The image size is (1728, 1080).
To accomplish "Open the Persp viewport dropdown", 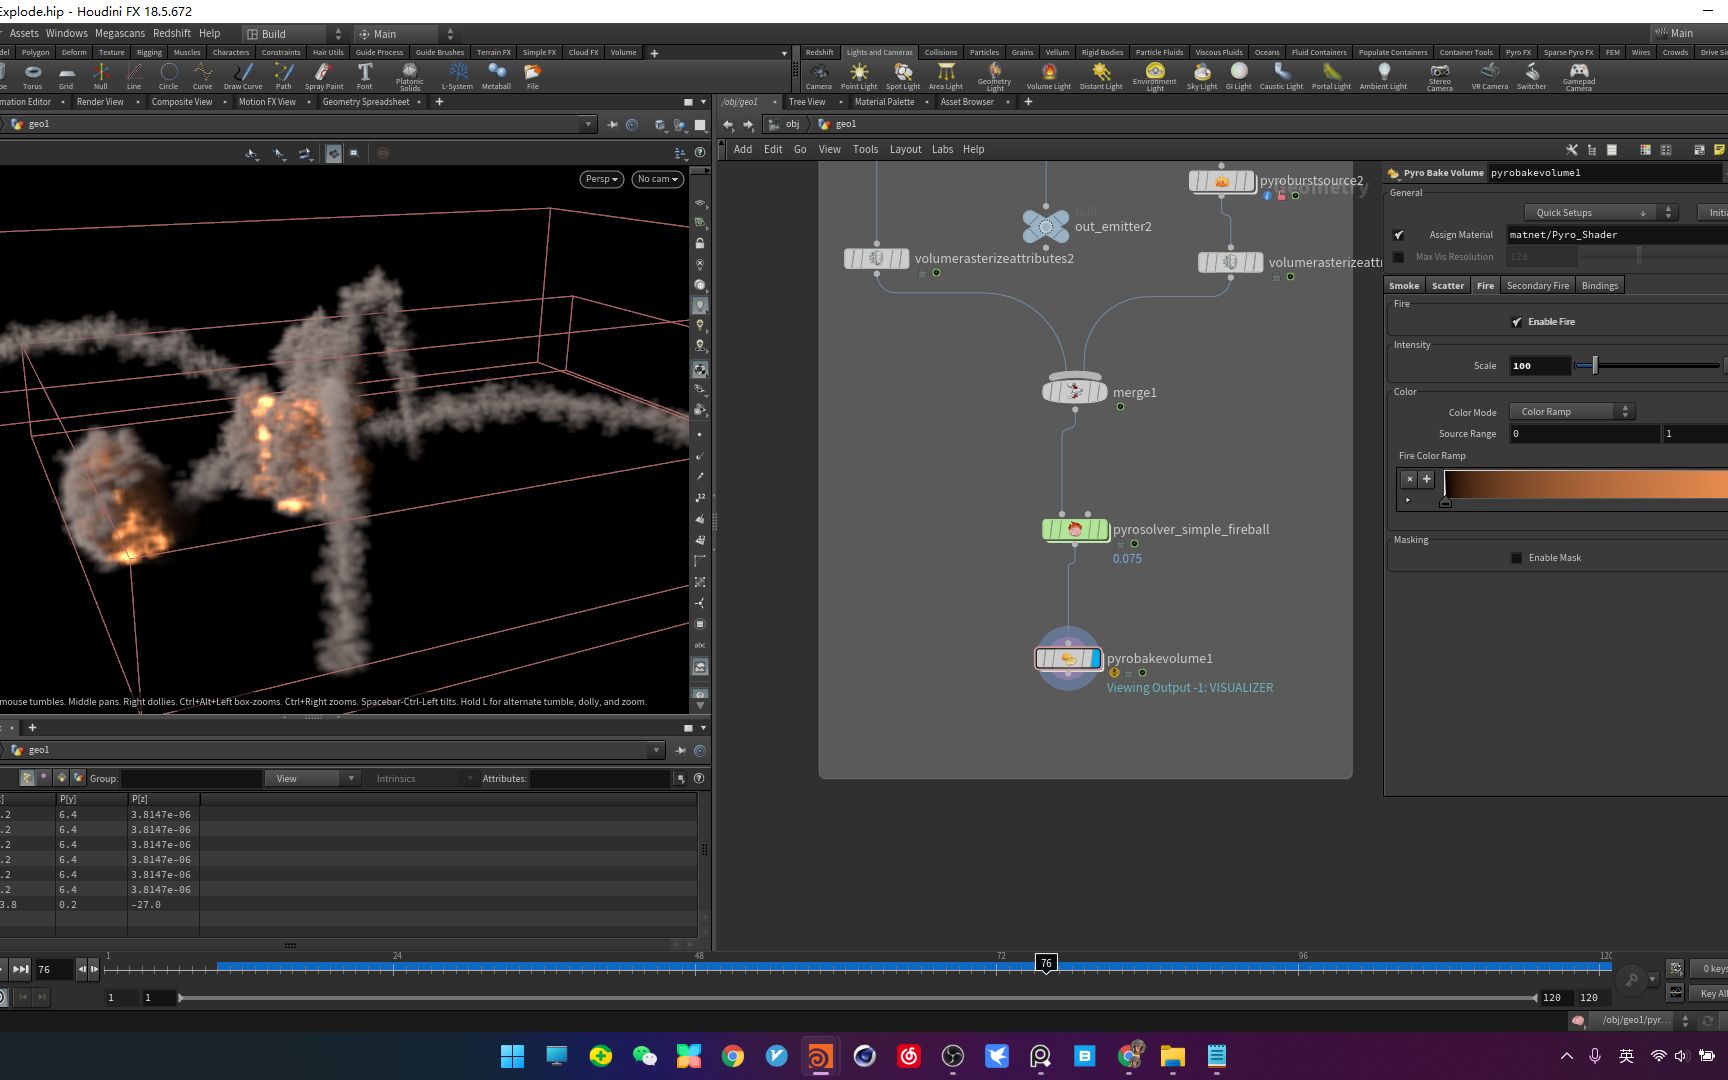I will [602, 179].
